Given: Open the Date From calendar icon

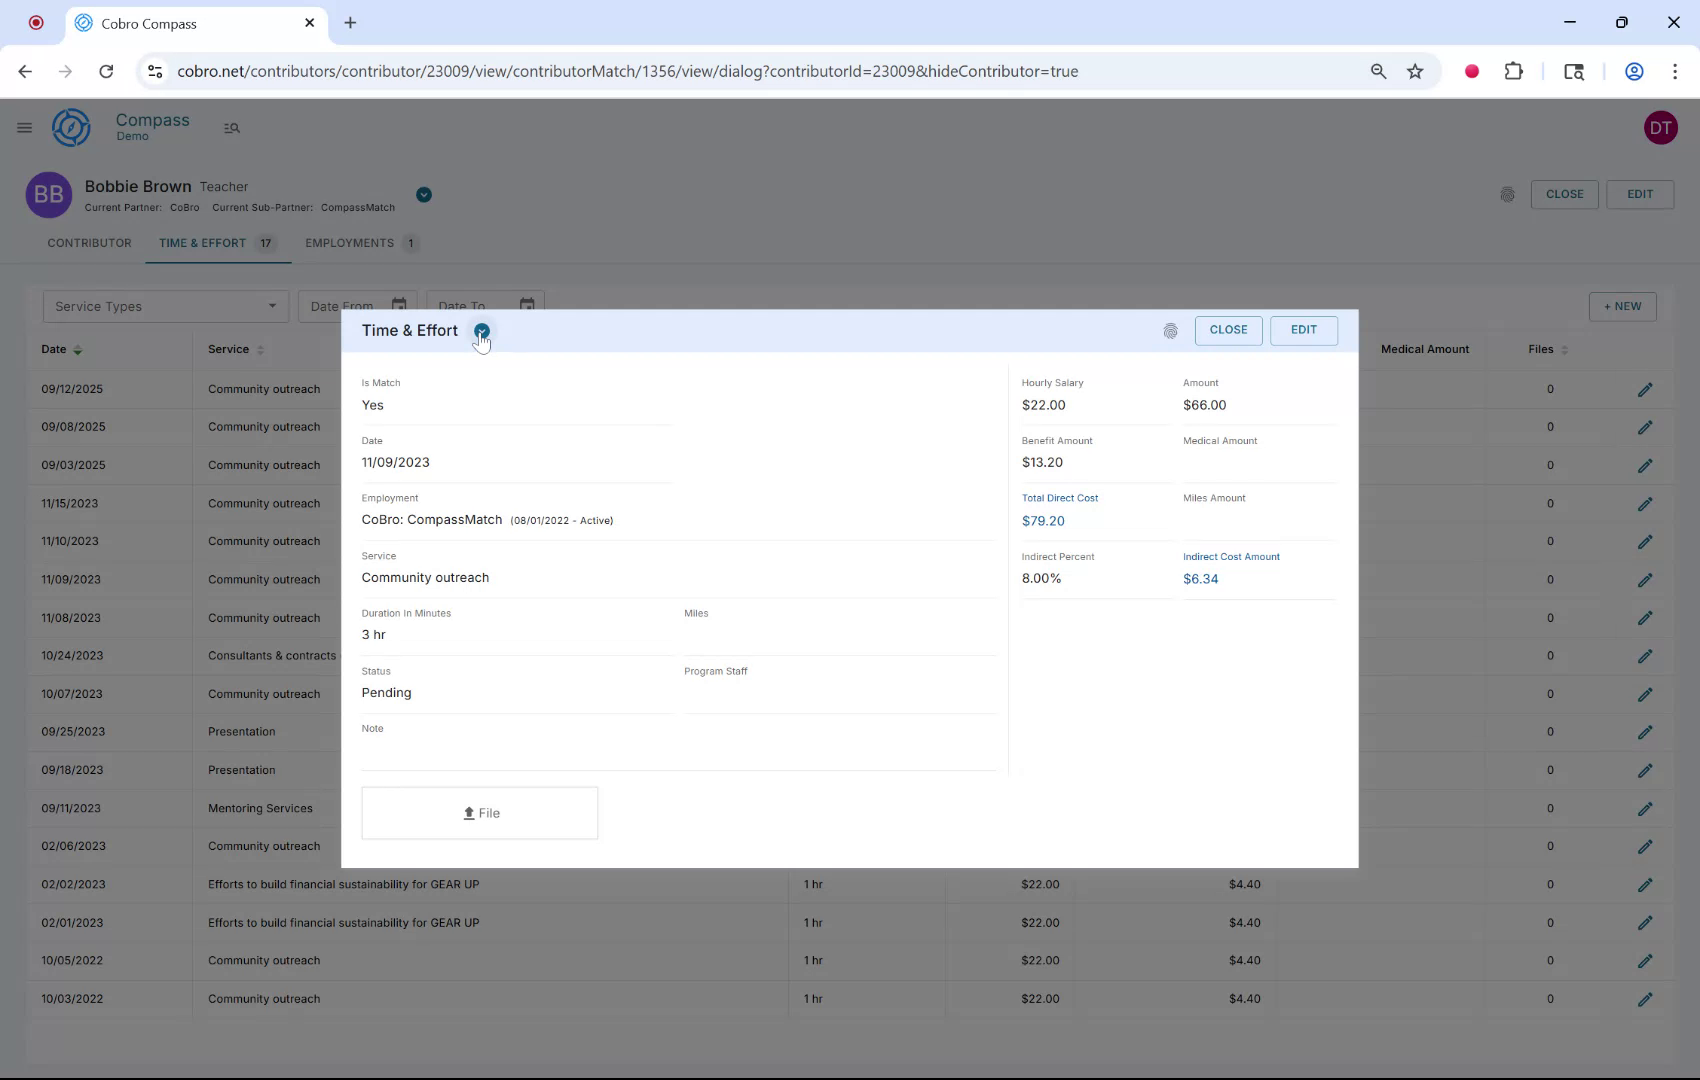Looking at the screenshot, I should click(398, 305).
